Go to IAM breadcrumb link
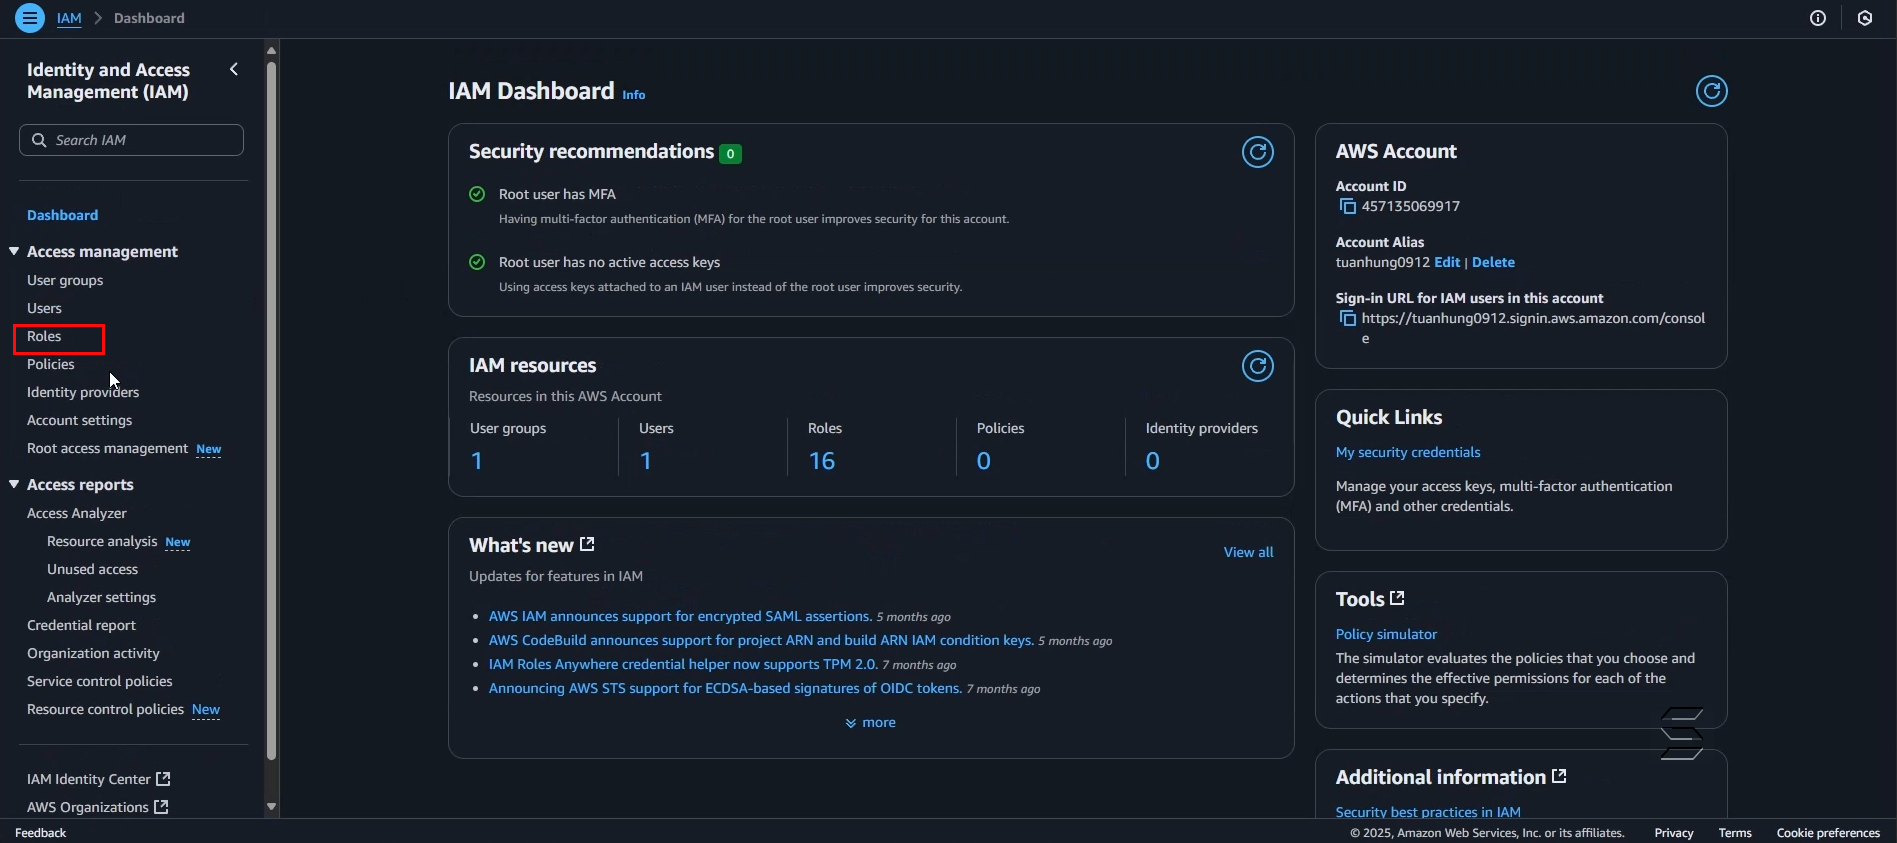This screenshot has height=843, width=1897. point(69,18)
